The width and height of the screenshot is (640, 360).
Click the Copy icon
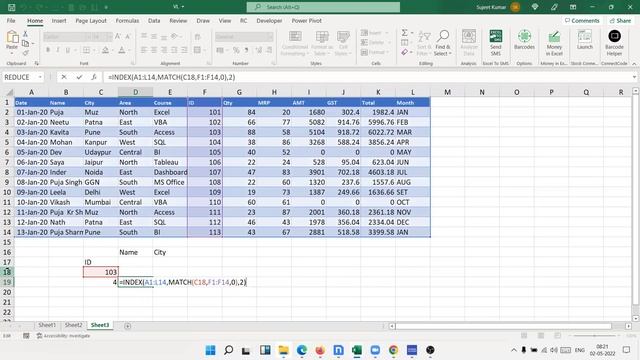[25, 43]
